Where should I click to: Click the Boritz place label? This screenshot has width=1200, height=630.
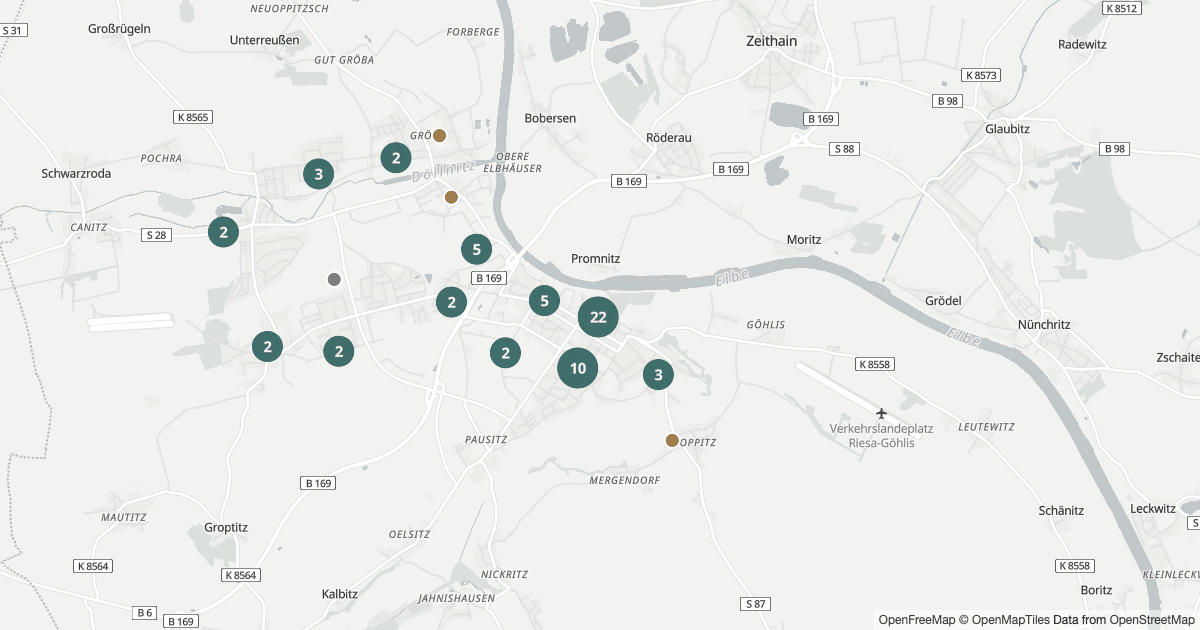tap(1096, 590)
